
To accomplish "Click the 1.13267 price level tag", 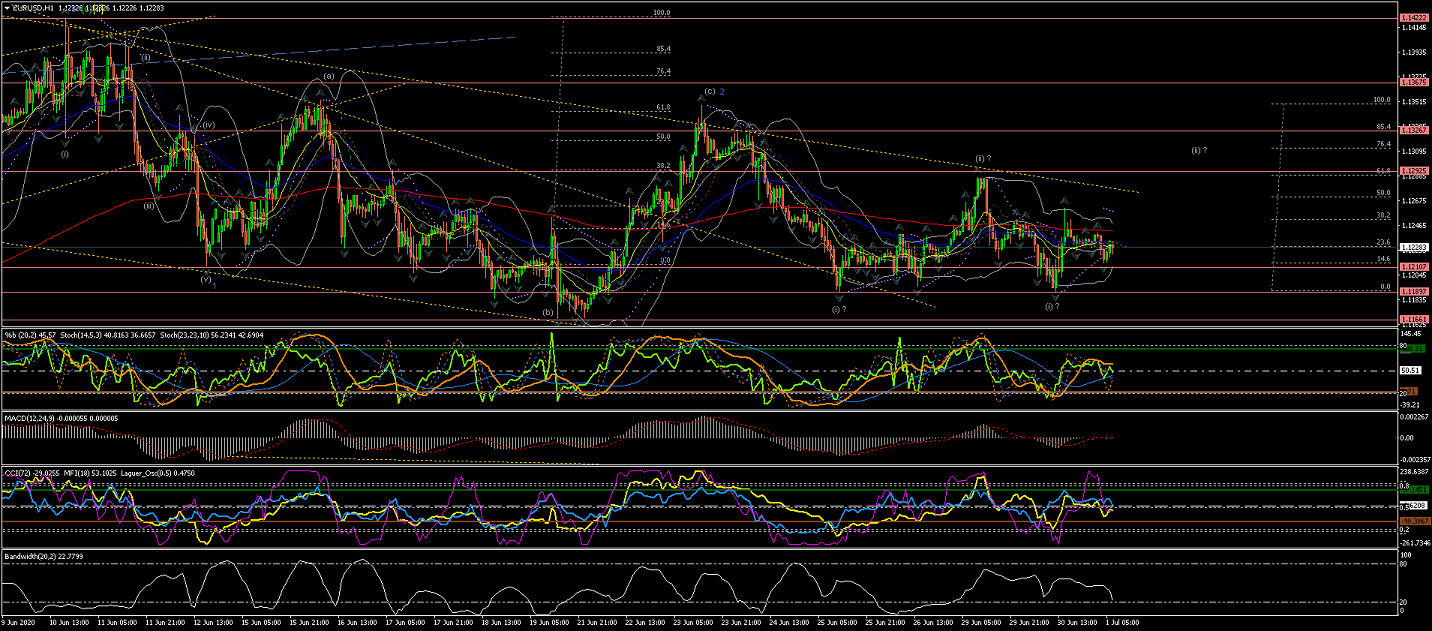I will (x=1413, y=131).
